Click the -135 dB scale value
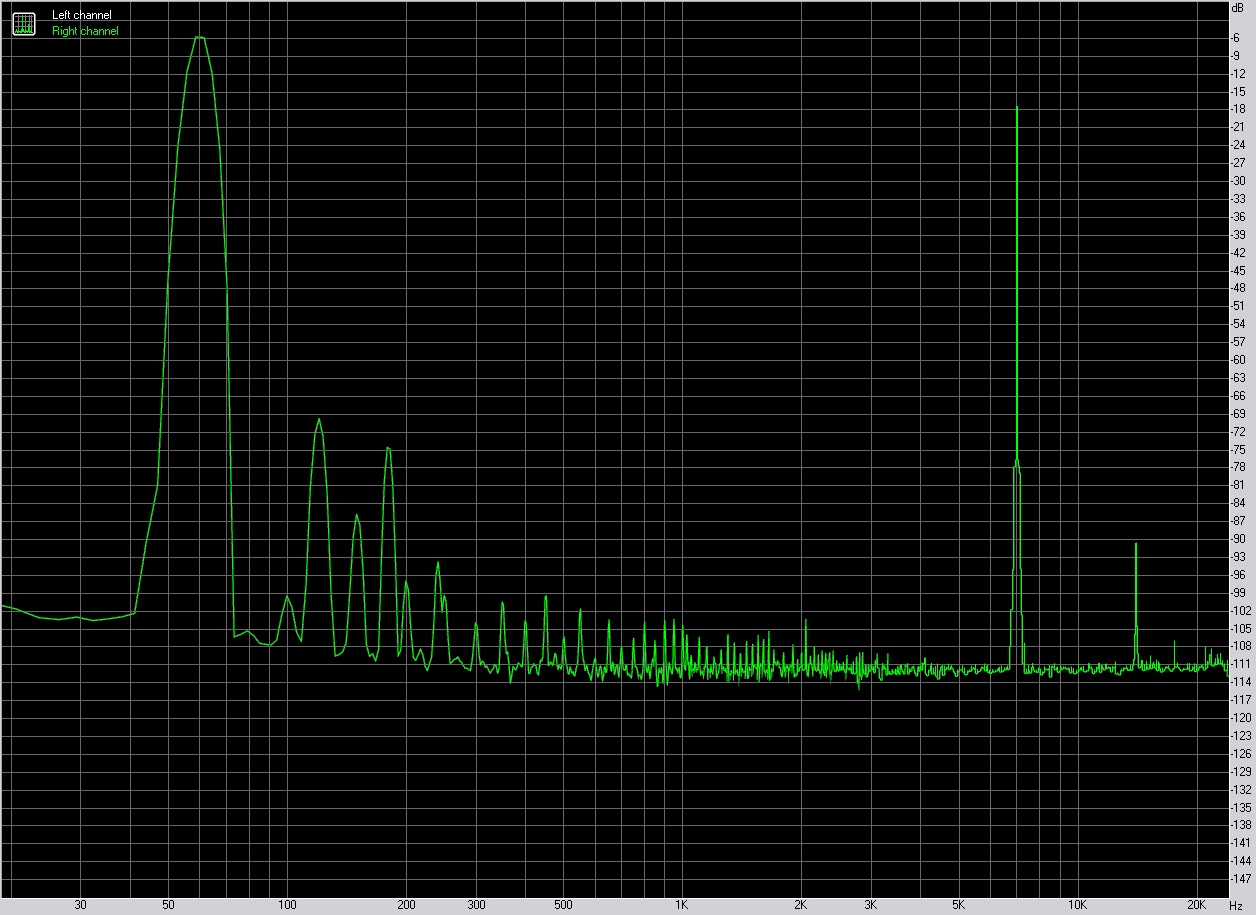The height and width of the screenshot is (915, 1256). (1242, 808)
